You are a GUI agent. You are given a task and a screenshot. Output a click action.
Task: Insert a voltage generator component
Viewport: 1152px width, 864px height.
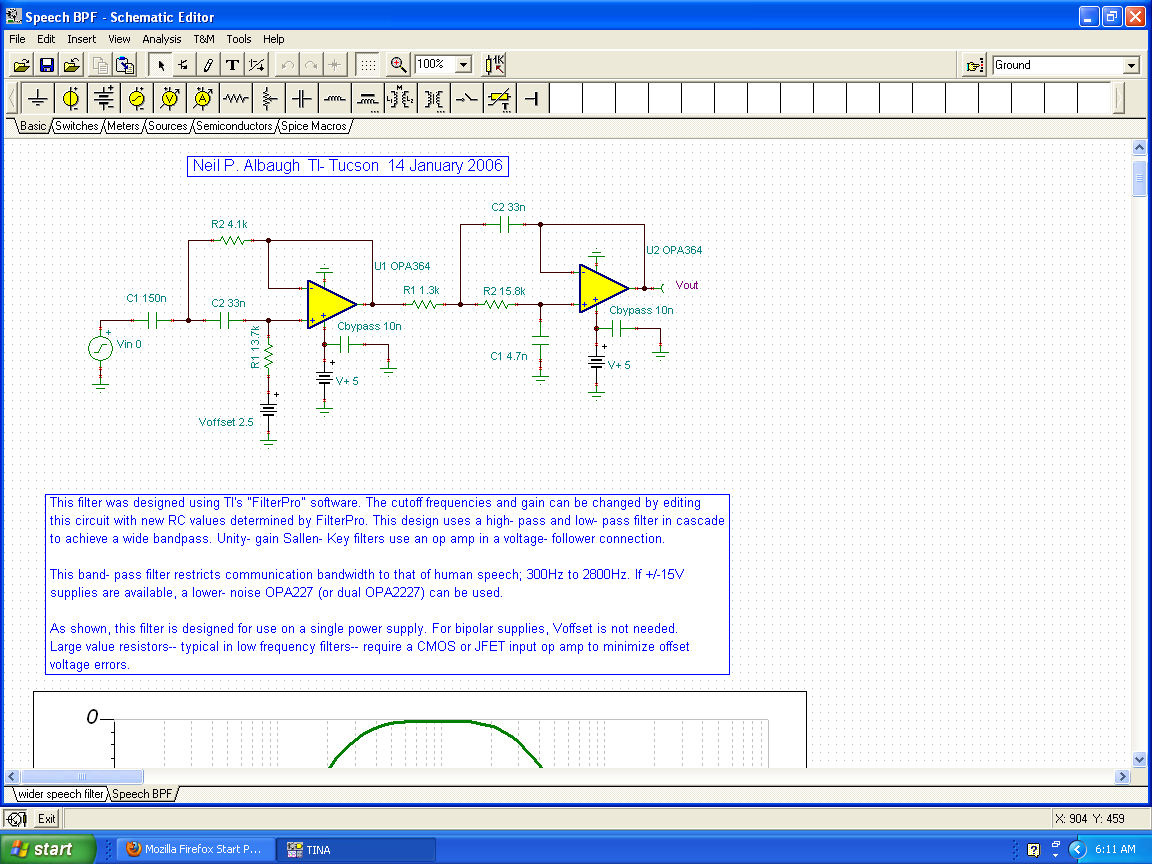coord(137,98)
